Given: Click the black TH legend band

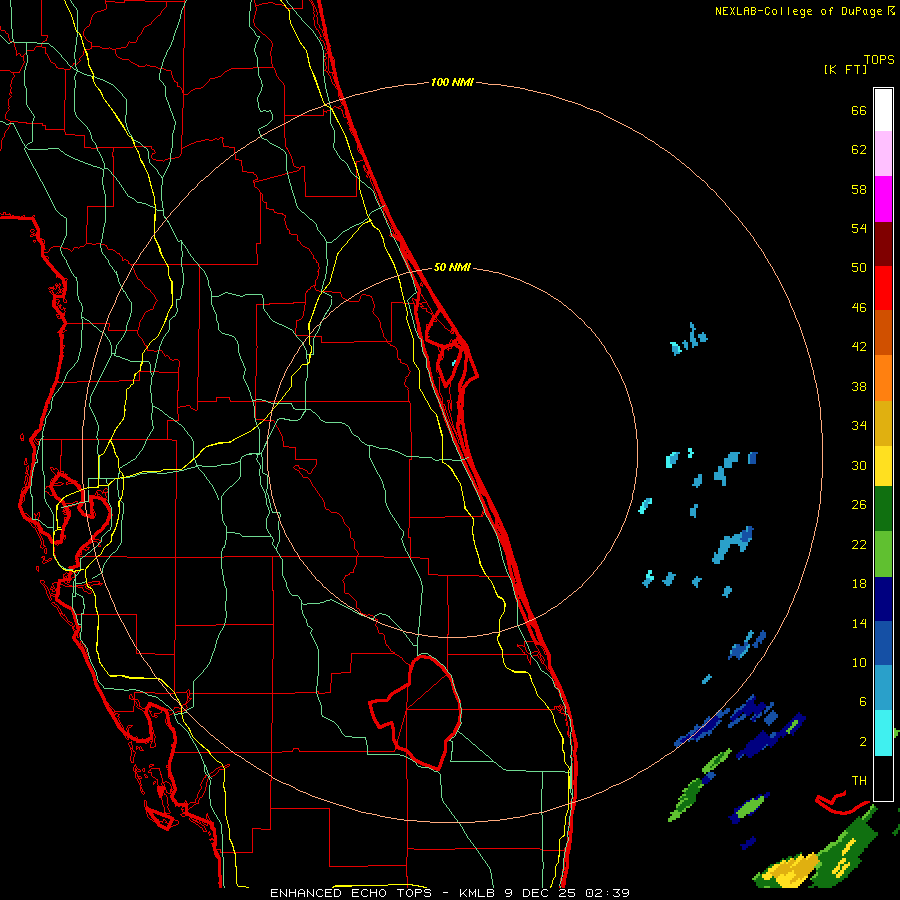Looking at the screenshot, I should 883,778.
